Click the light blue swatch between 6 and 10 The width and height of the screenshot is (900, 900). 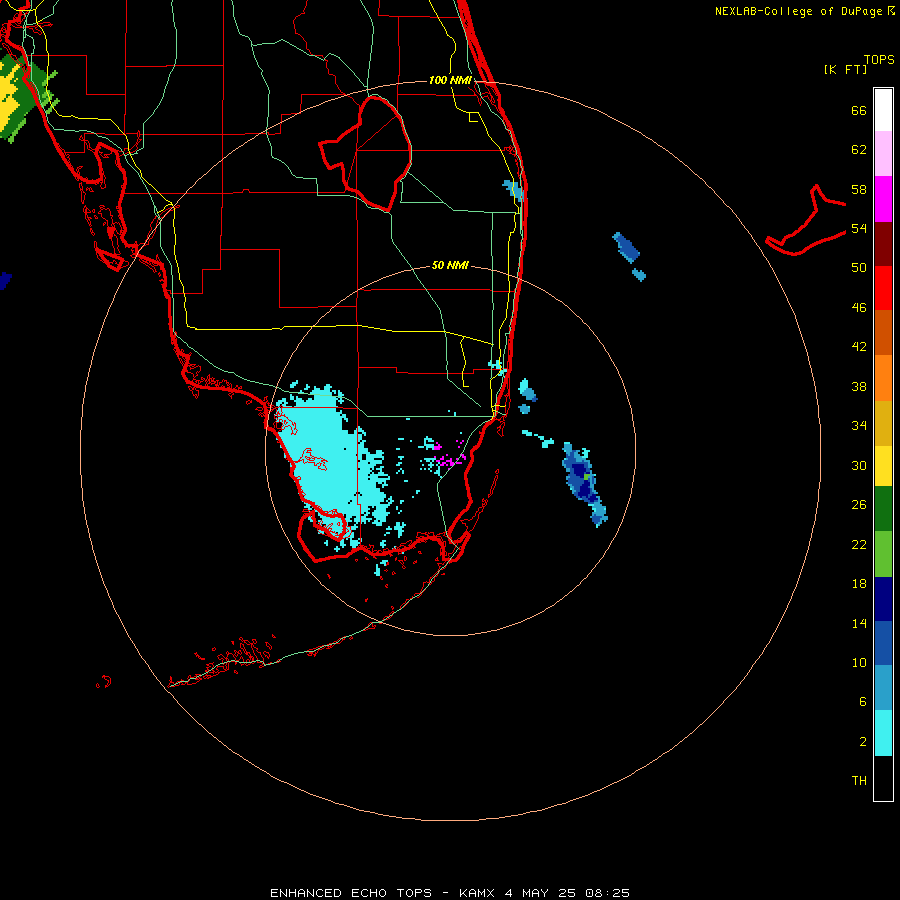coord(883,688)
